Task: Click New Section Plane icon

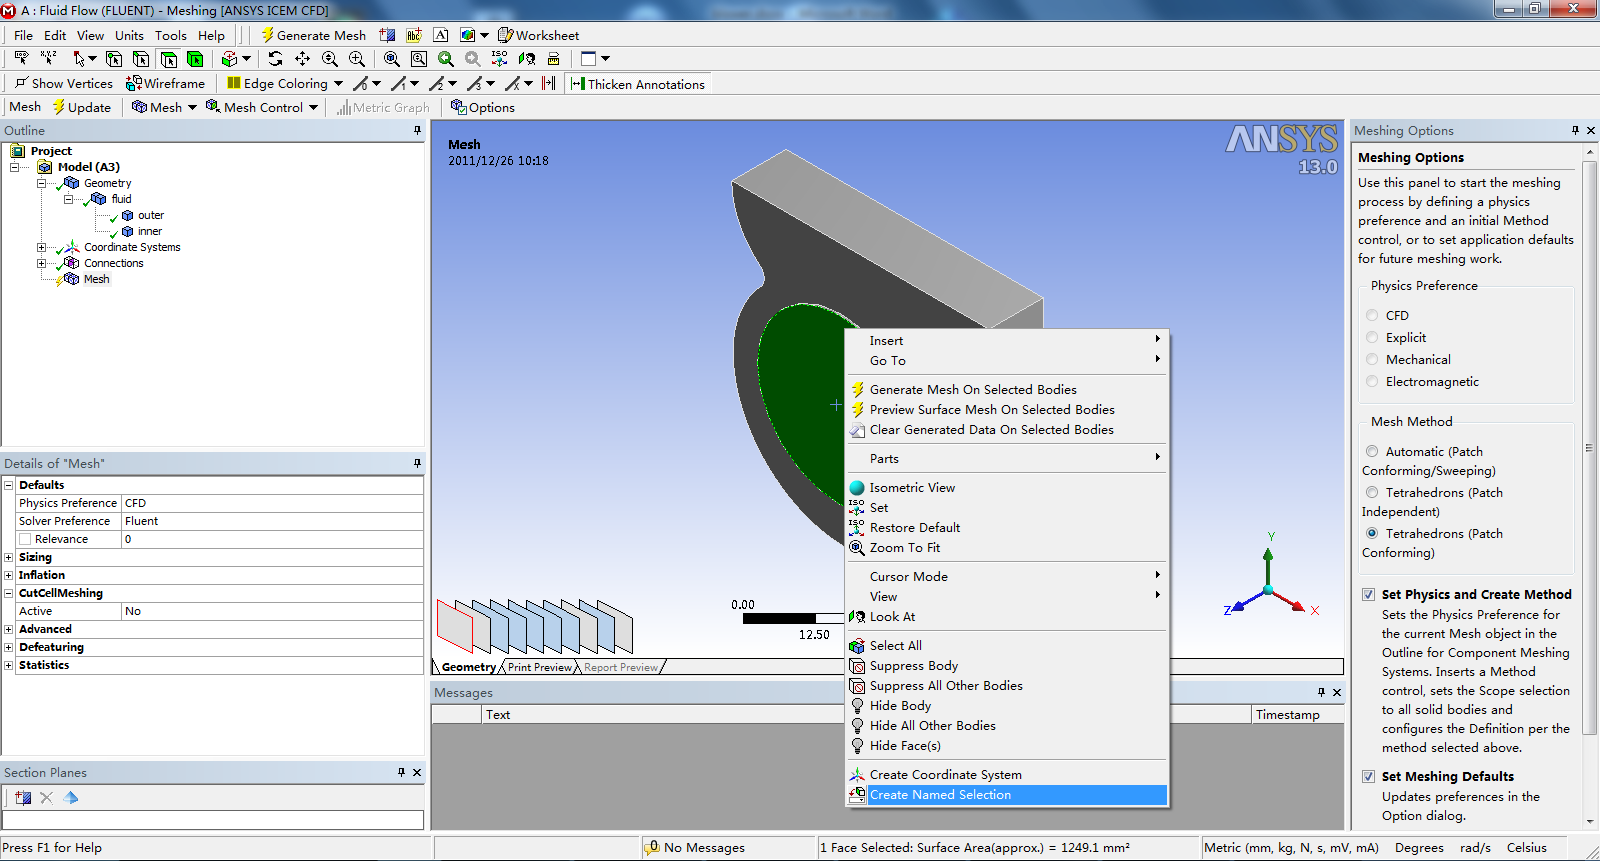Action: [22, 797]
